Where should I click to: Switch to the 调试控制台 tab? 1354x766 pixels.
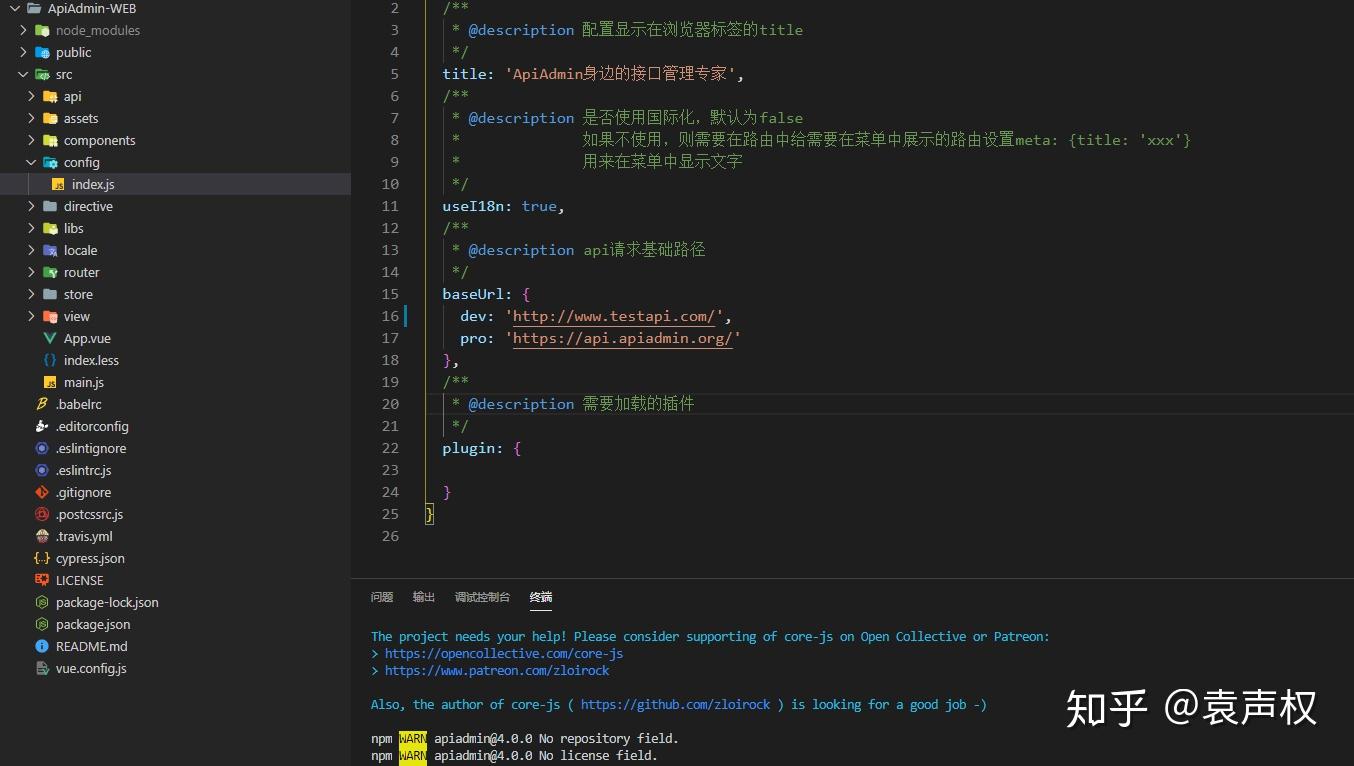482,596
